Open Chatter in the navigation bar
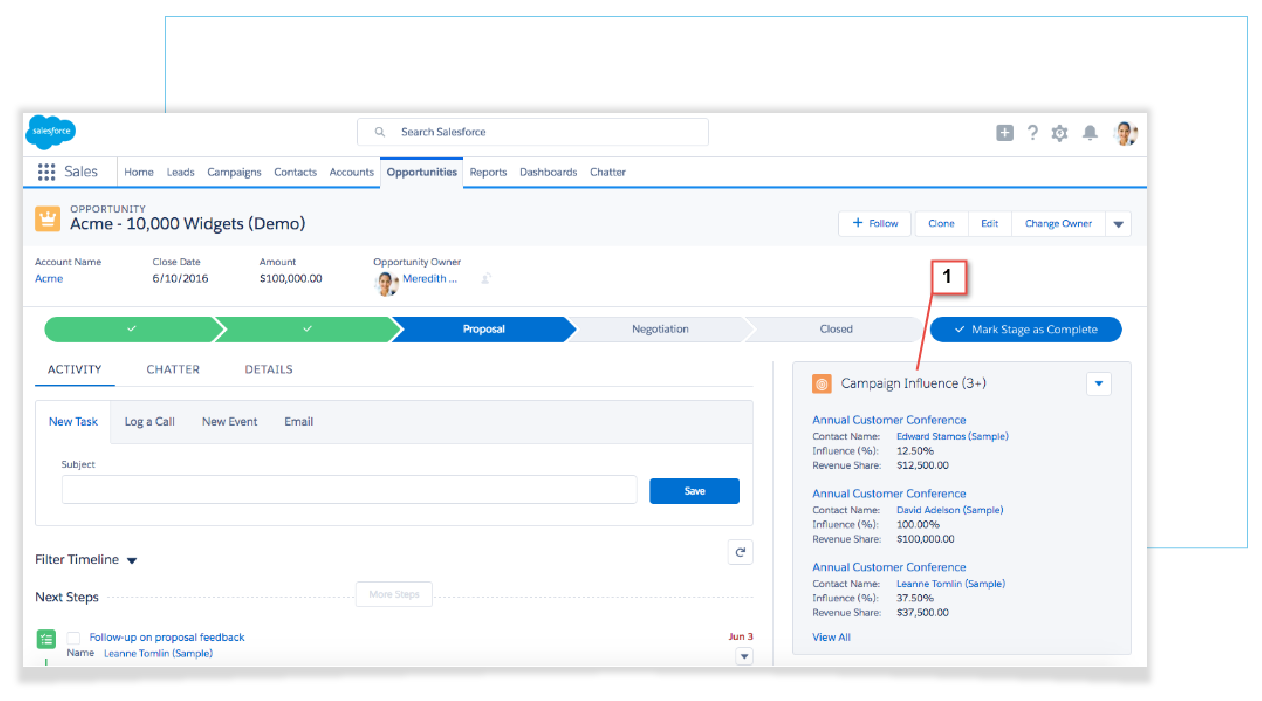This screenshot has width=1262, height=701. tap(608, 172)
